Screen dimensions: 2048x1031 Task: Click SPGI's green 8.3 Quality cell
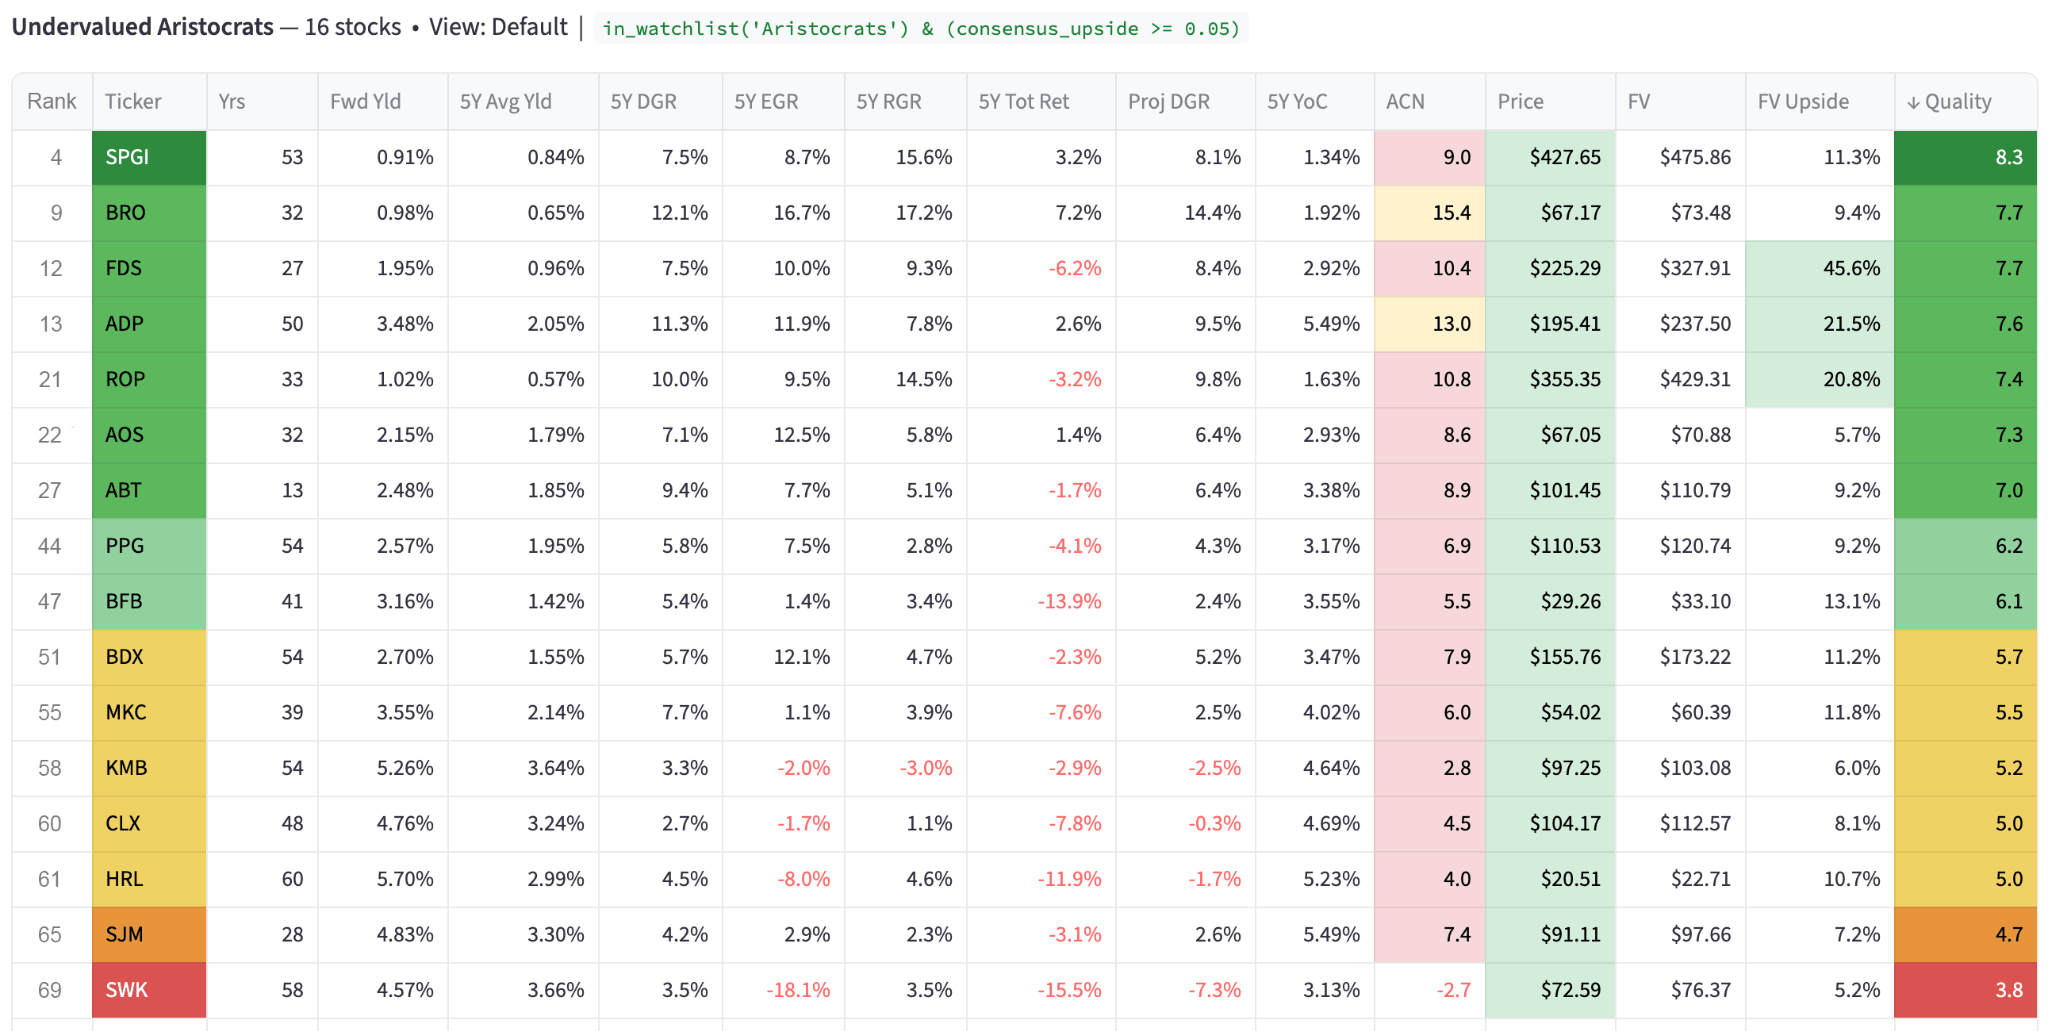point(1965,157)
